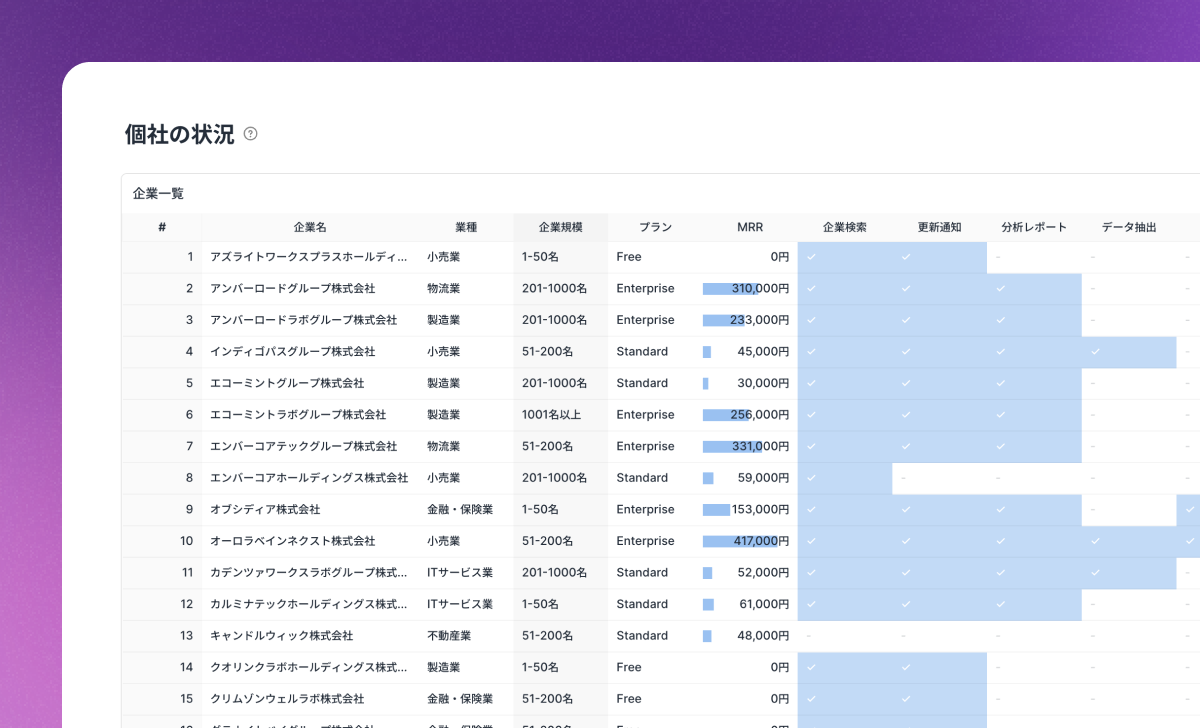Viewport: 1200px width, 728px height.
Task: Click the プラン column header
Action: (655, 227)
